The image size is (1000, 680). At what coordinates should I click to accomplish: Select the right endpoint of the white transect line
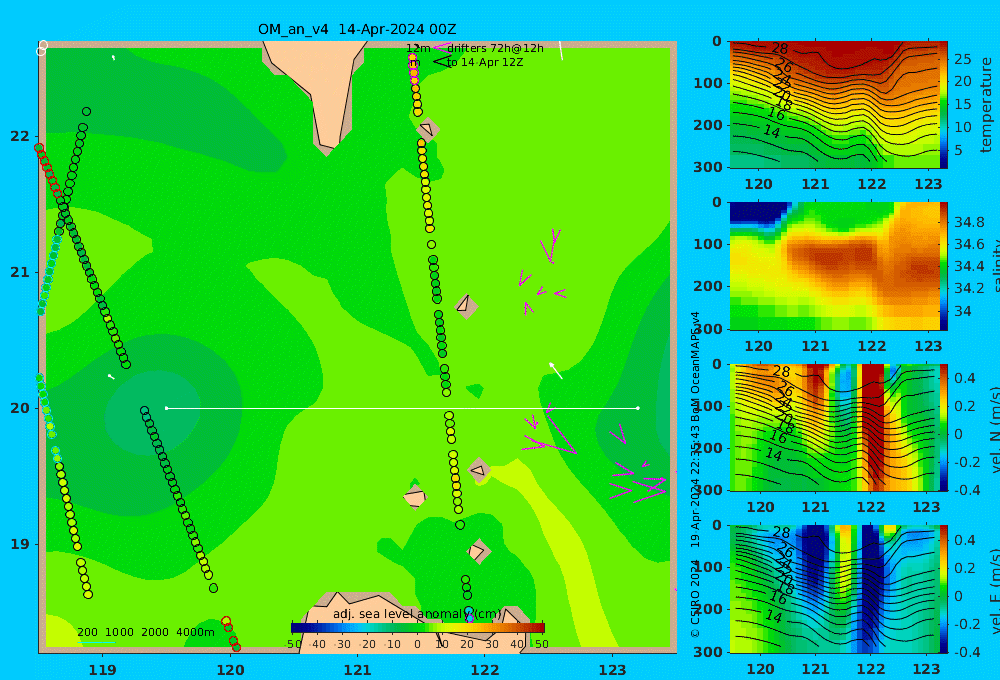pos(638,408)
